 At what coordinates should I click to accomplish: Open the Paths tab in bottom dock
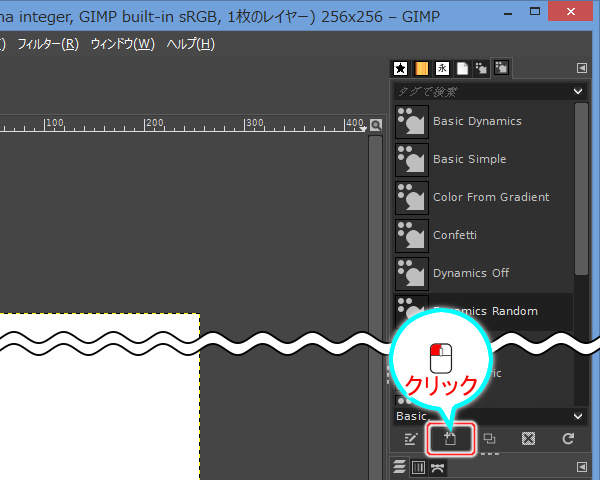click(438, 467)
